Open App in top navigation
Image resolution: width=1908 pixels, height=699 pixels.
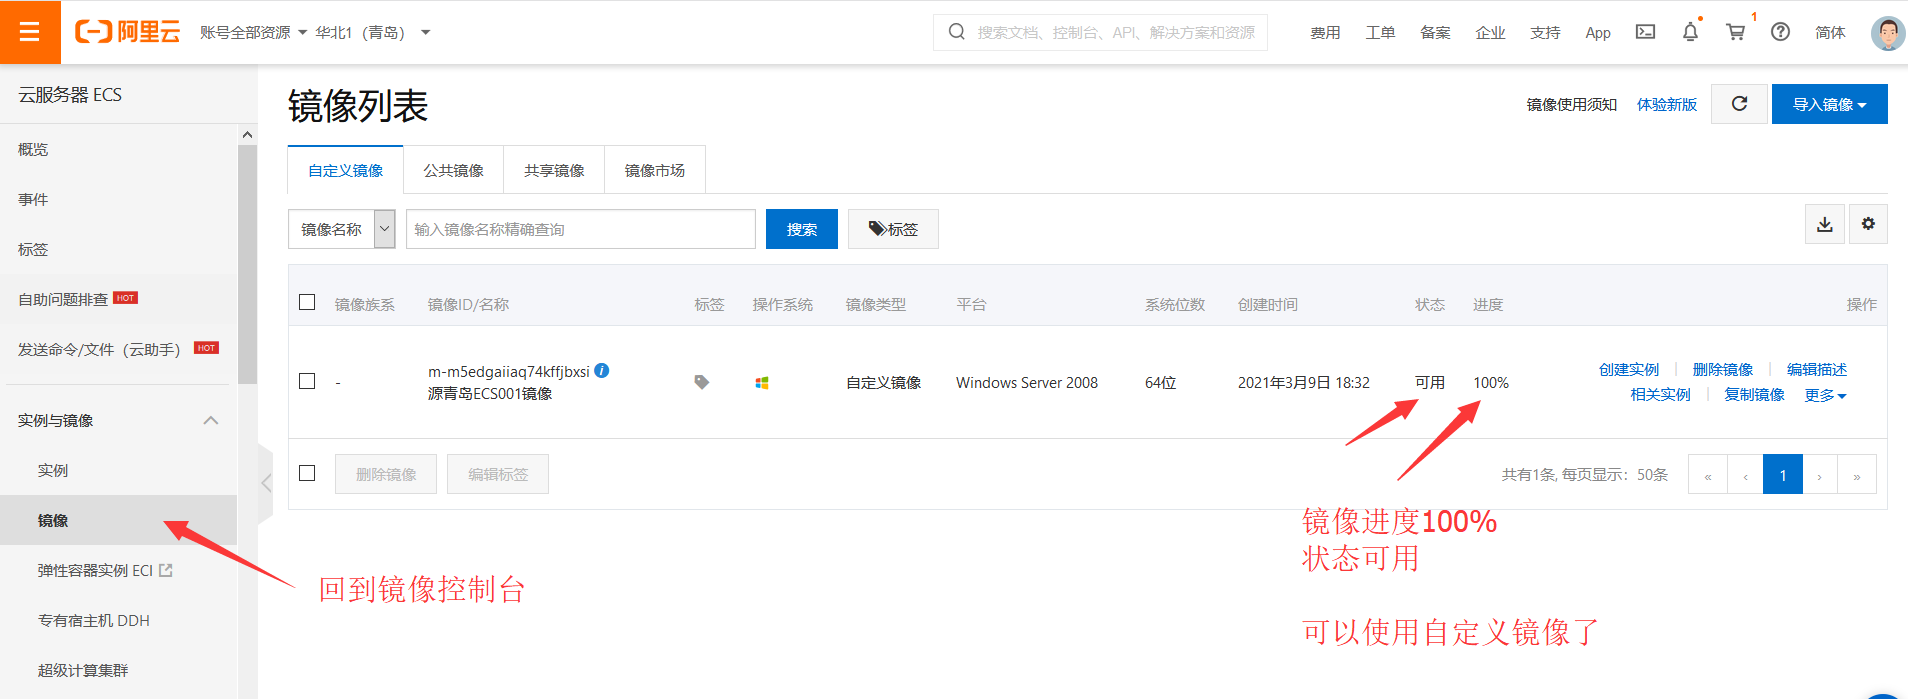pyautogui.click(x=1598, y=33)
